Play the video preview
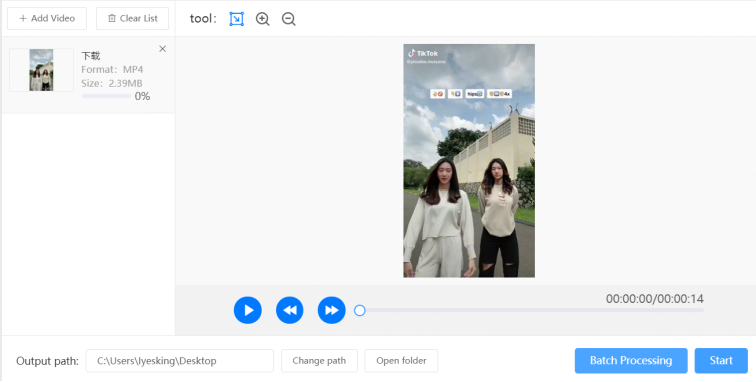756x382 pixels. pyautogui.click(x=248, y=310)
